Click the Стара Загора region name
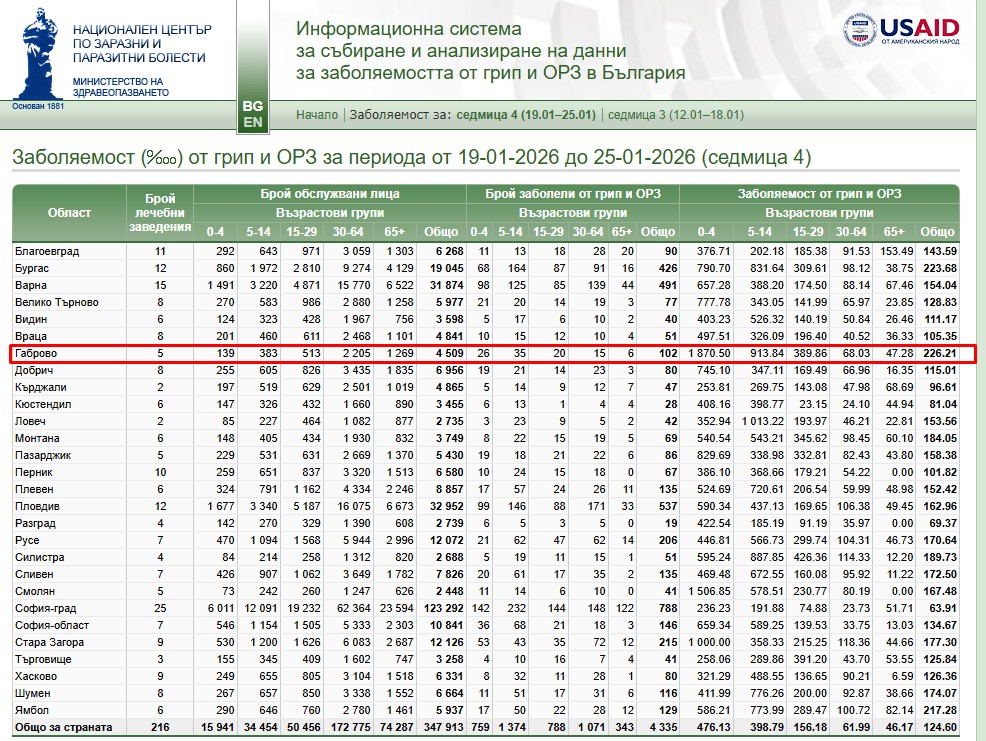986x741 pixels. [x=48, y=643]
